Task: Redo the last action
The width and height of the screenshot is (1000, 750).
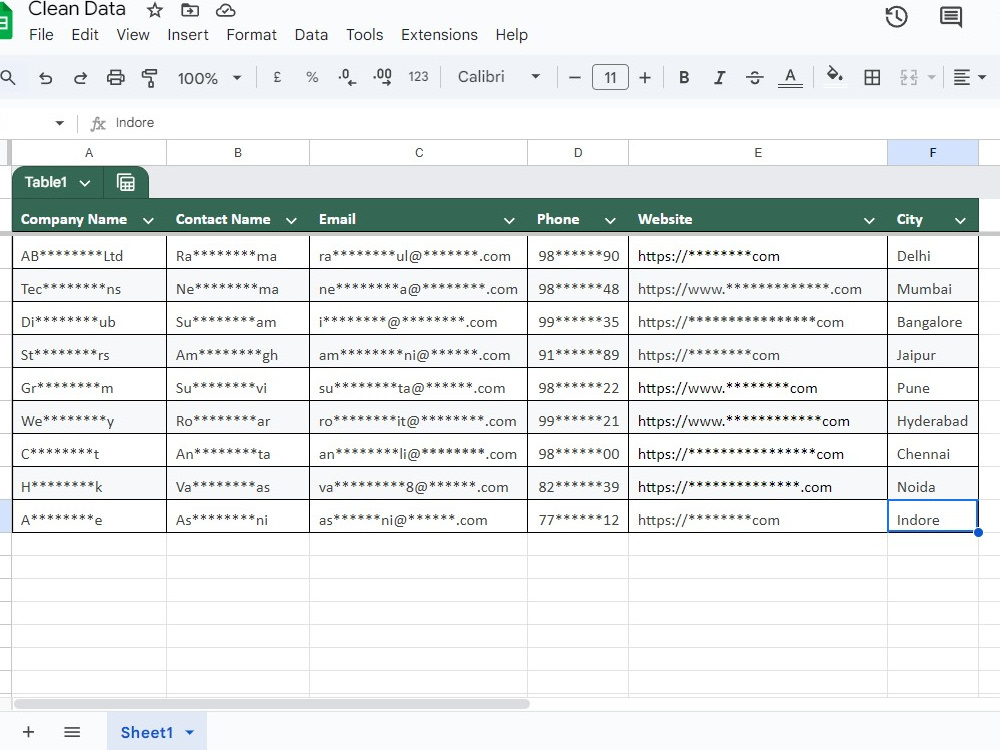Action: coord(80,78)
